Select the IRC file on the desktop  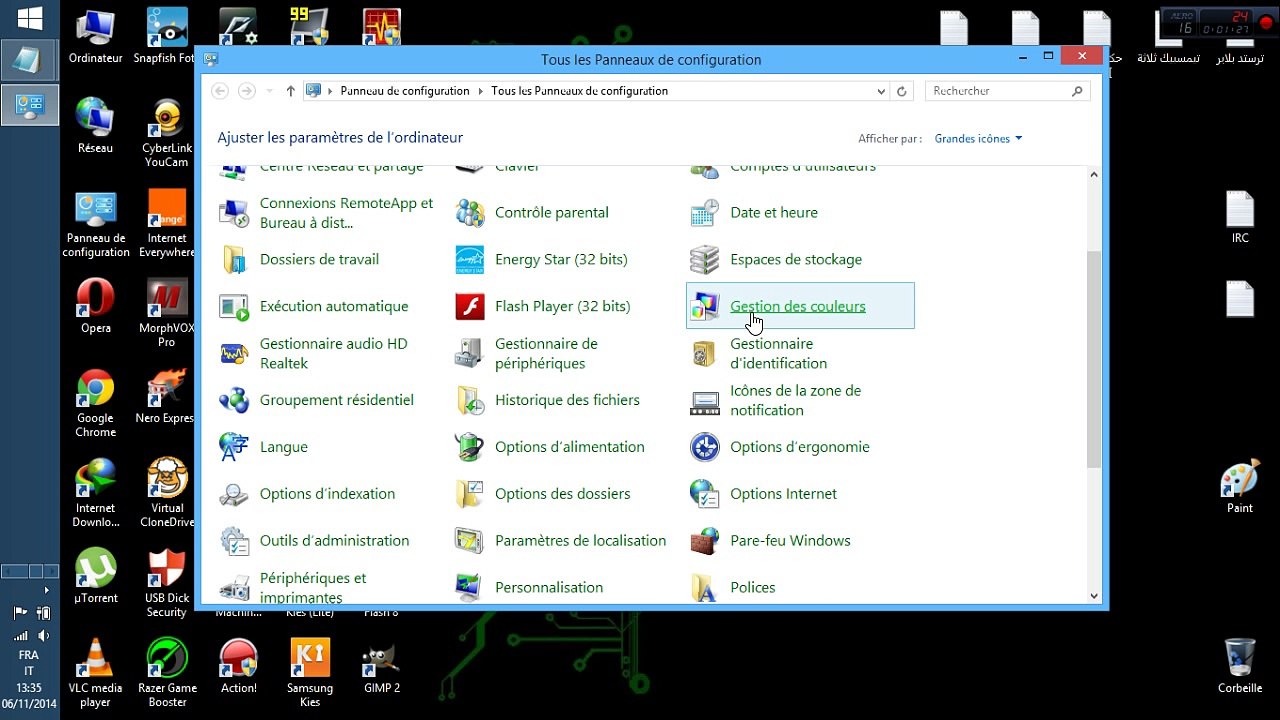tap(1240, 218)
